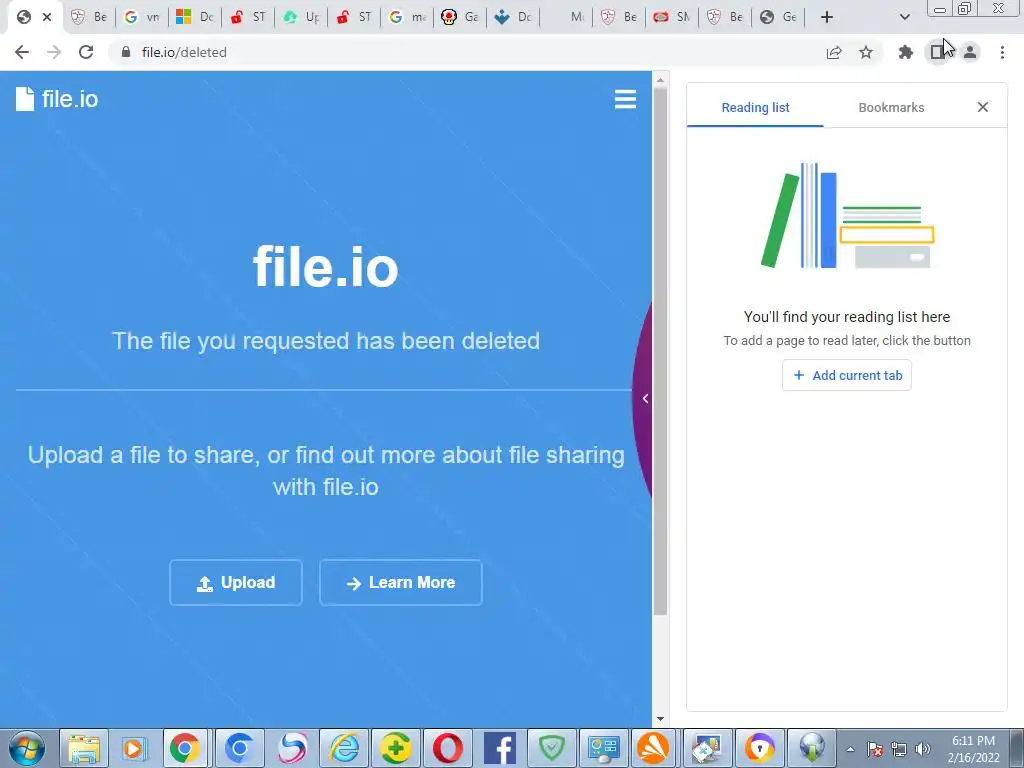The width and height of the screenshot is (1024, 768).
Task: Open the Extensions puzzle icon
Action: [x=906, y=52]
